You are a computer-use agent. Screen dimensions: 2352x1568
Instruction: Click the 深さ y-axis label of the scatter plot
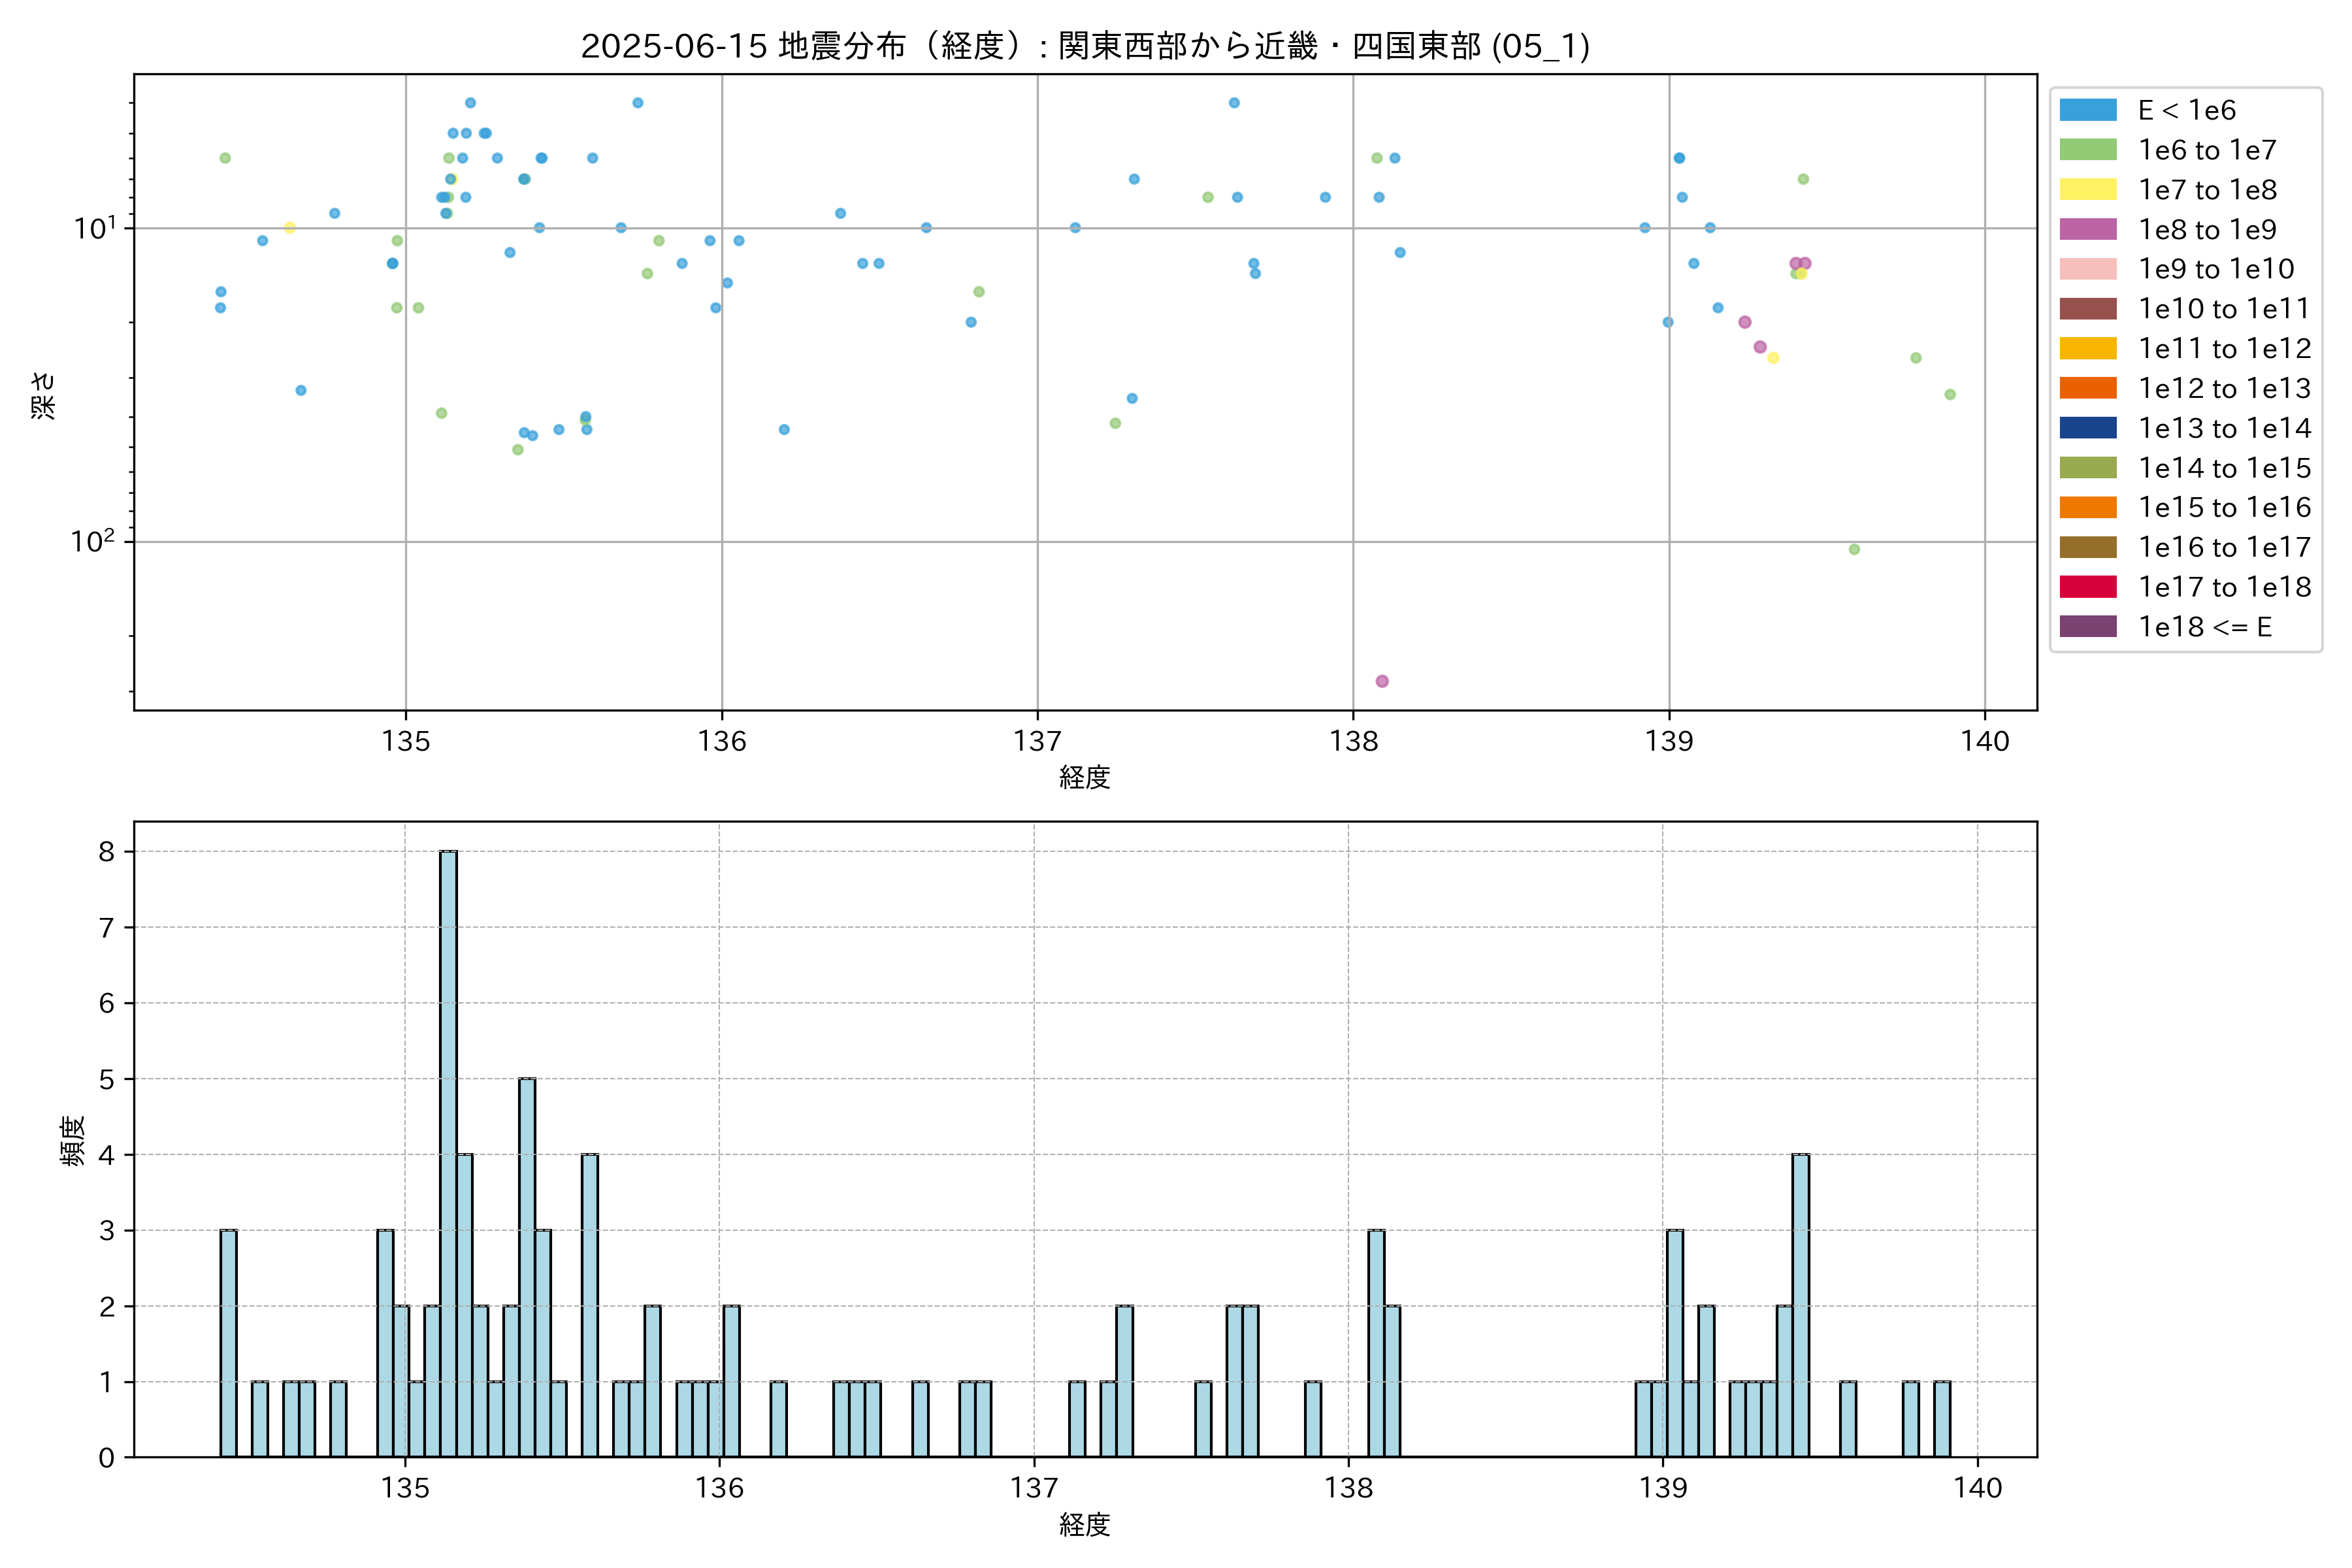[x=44, y=395]
